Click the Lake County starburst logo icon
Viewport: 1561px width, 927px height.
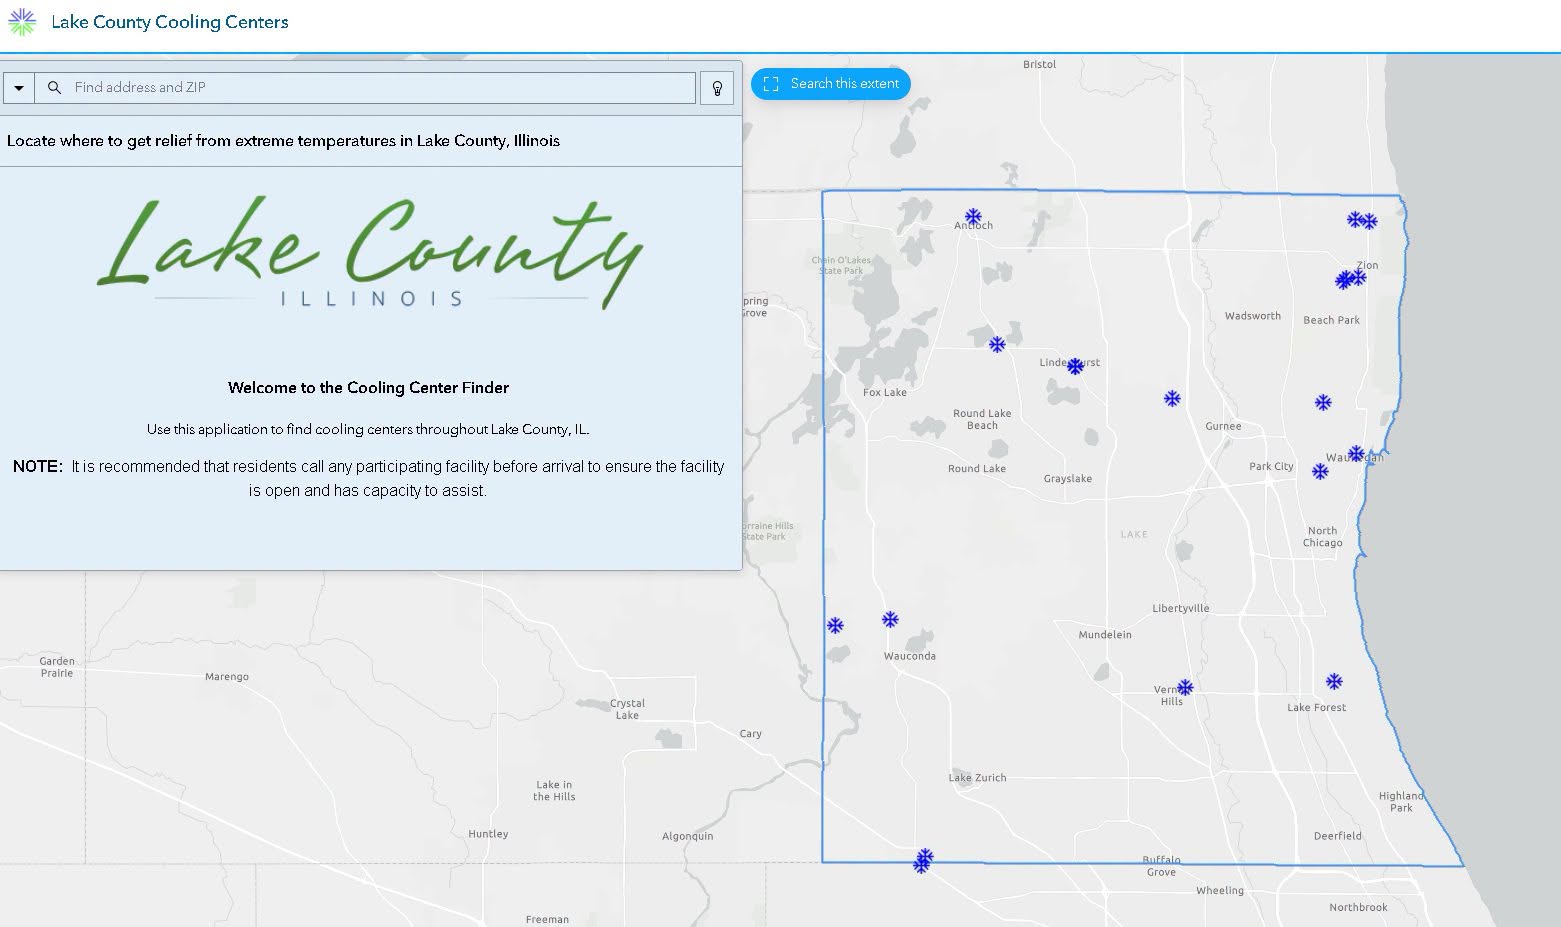[21, 22]
